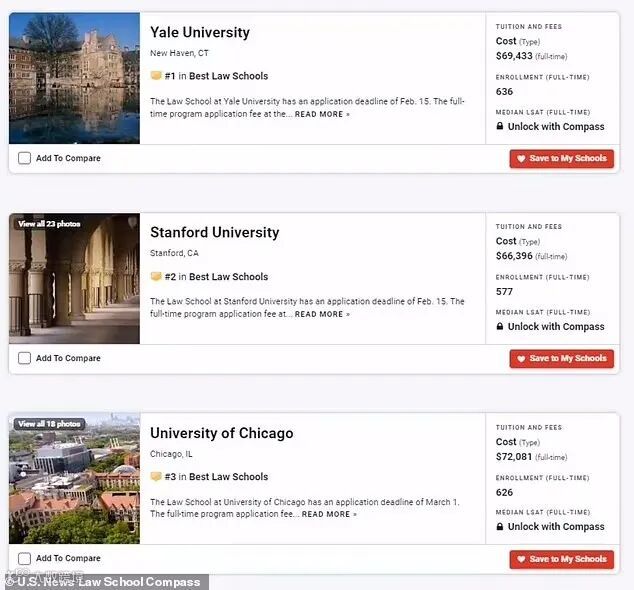Click the heart icon on Yale's Save button
Viewport: 634px width, 590px height.
click(x=521, y=159)
